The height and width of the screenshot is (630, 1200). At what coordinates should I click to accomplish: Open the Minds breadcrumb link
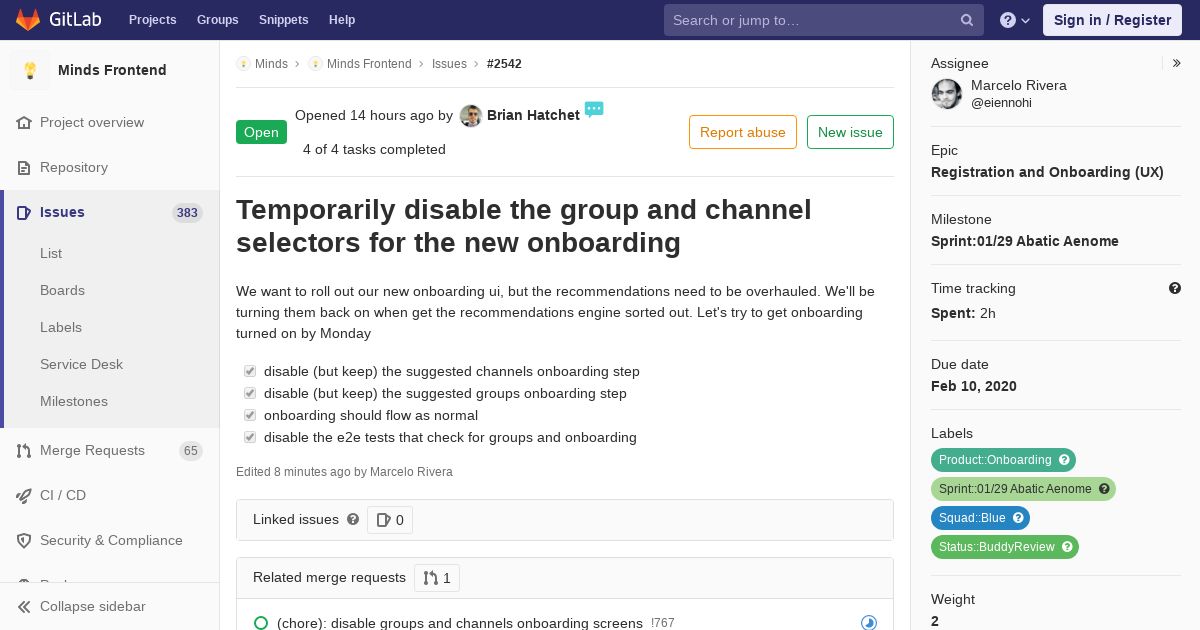(x=271, y=64)
